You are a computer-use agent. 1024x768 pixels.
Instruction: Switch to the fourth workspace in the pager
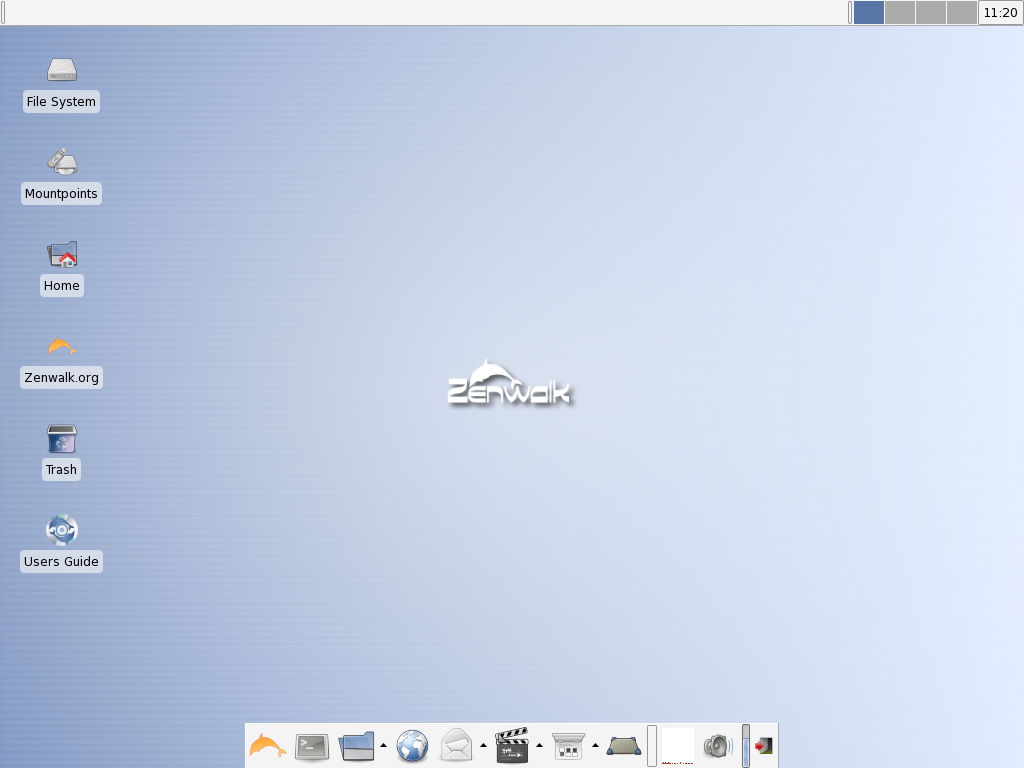point(962,12)
